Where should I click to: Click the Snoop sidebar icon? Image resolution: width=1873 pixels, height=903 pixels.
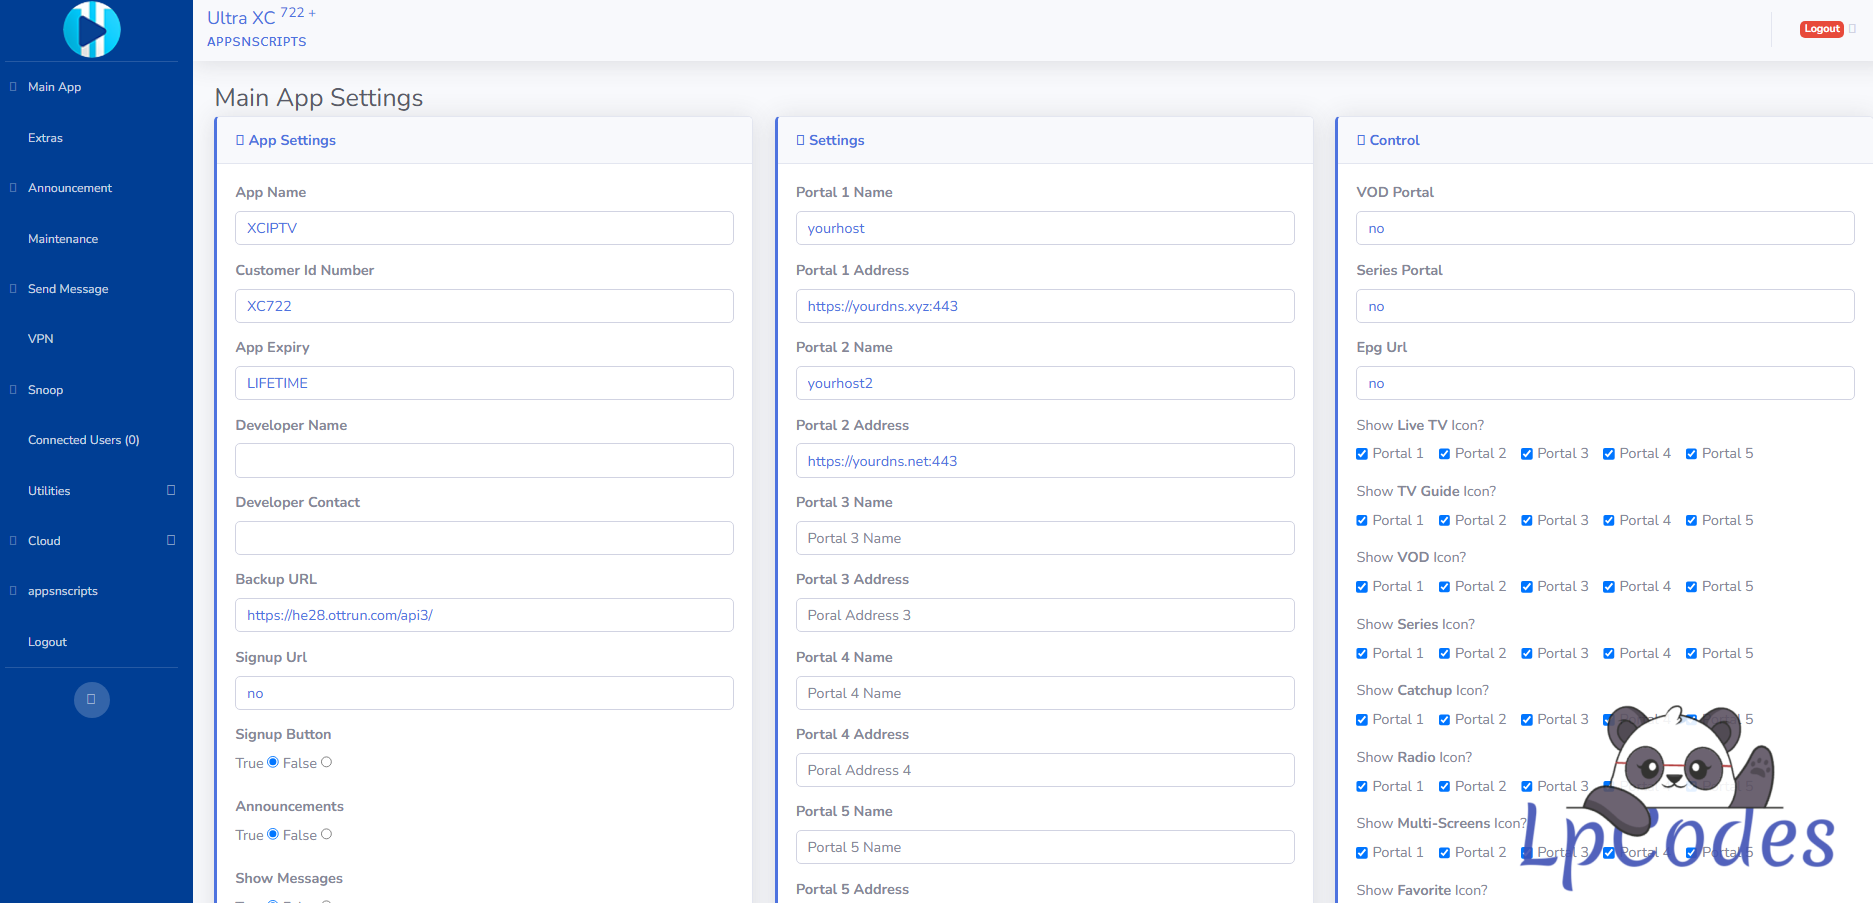(13, 390)
